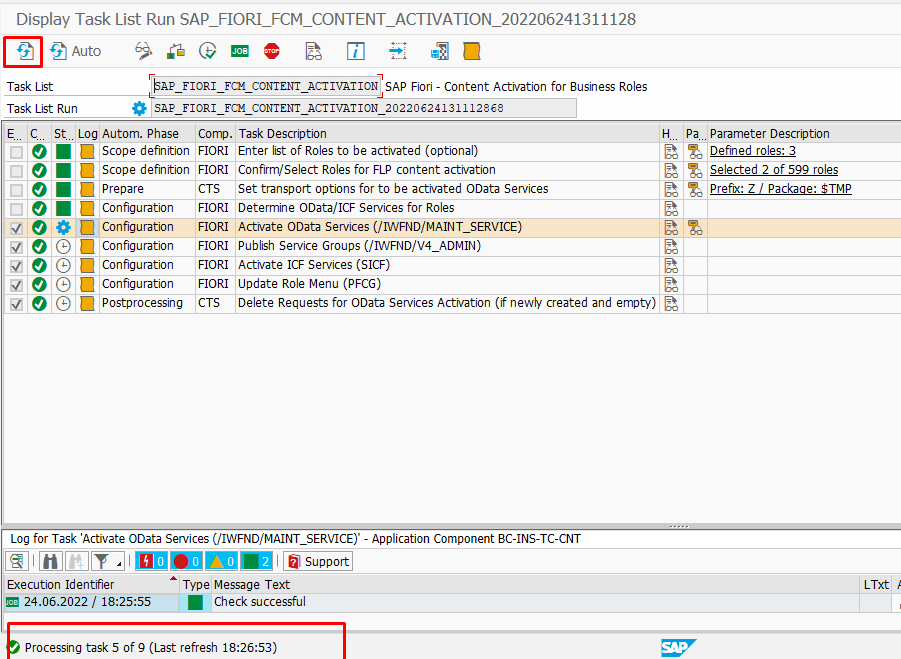Click the clock status icon in 'Publish Service Groups' row
The image size is (901, 659).
coord(63,246)
